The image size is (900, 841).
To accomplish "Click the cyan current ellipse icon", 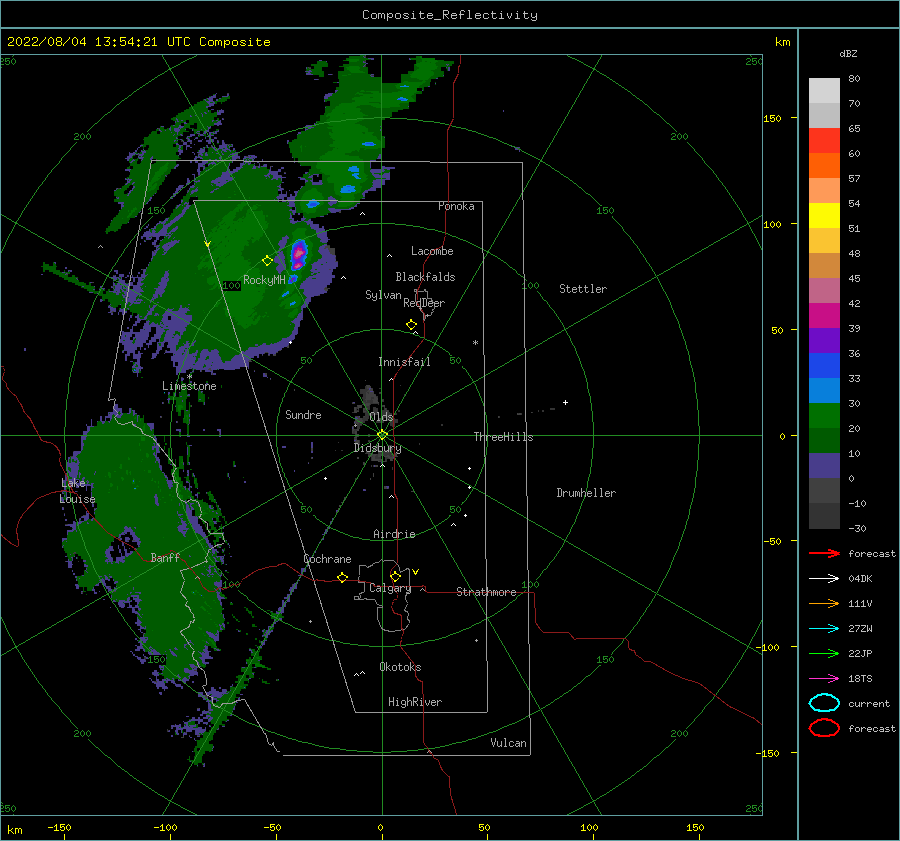I will [824, 703].
